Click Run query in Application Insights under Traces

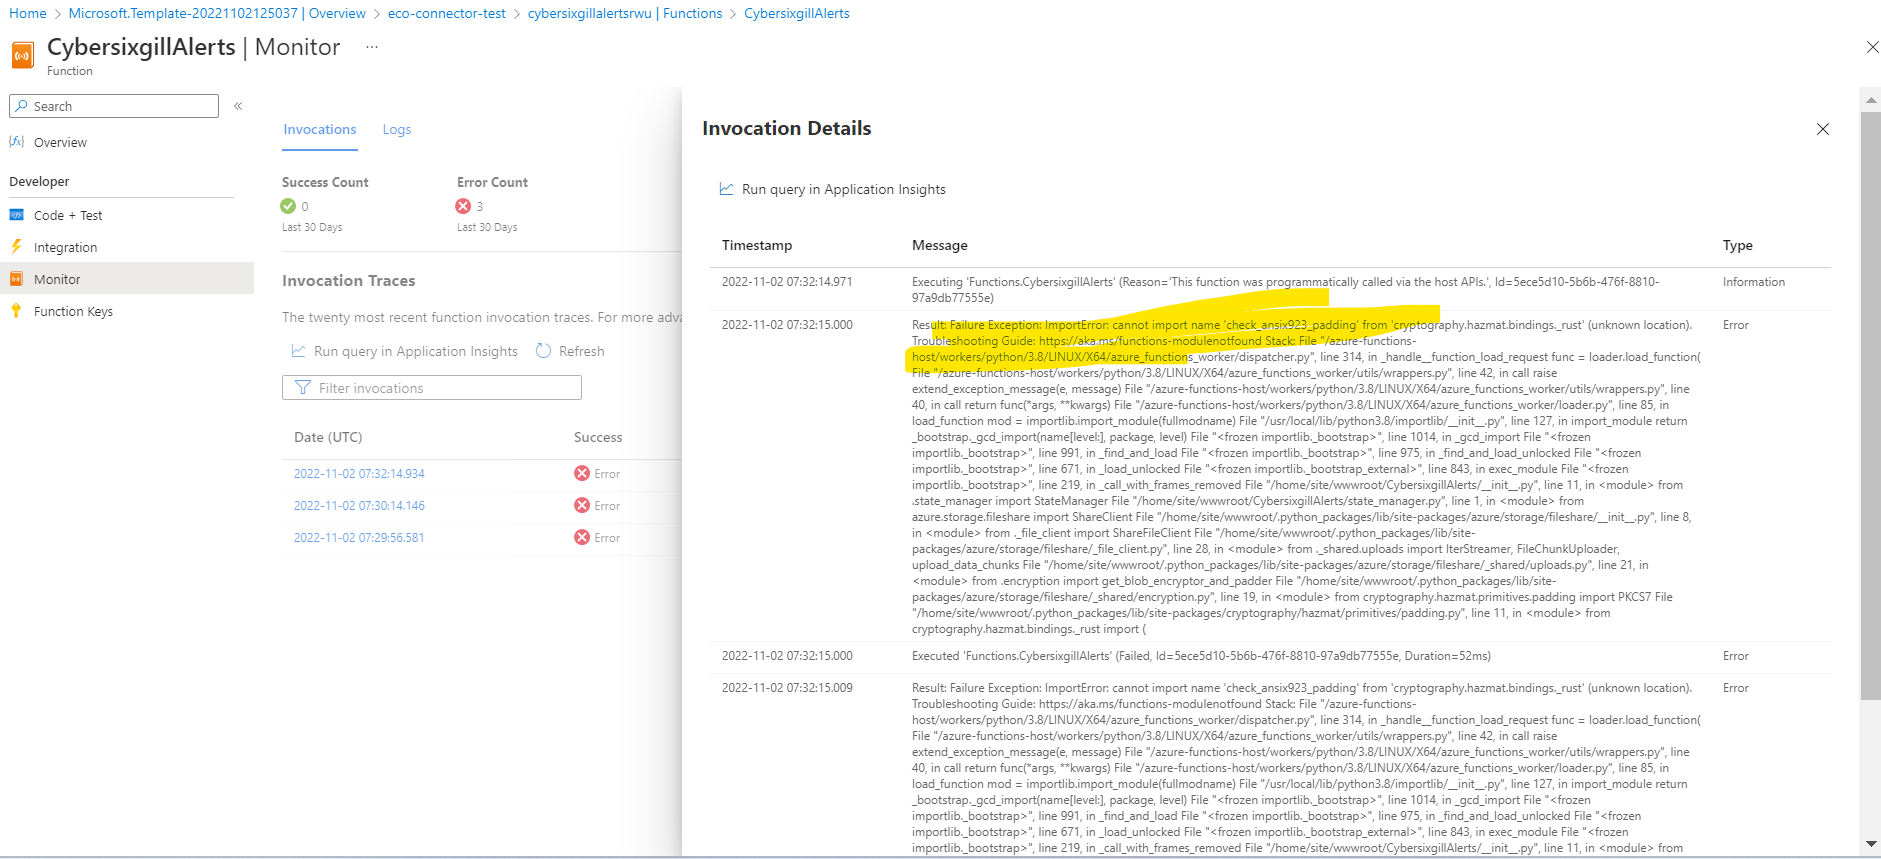click(x=415, y=351)
